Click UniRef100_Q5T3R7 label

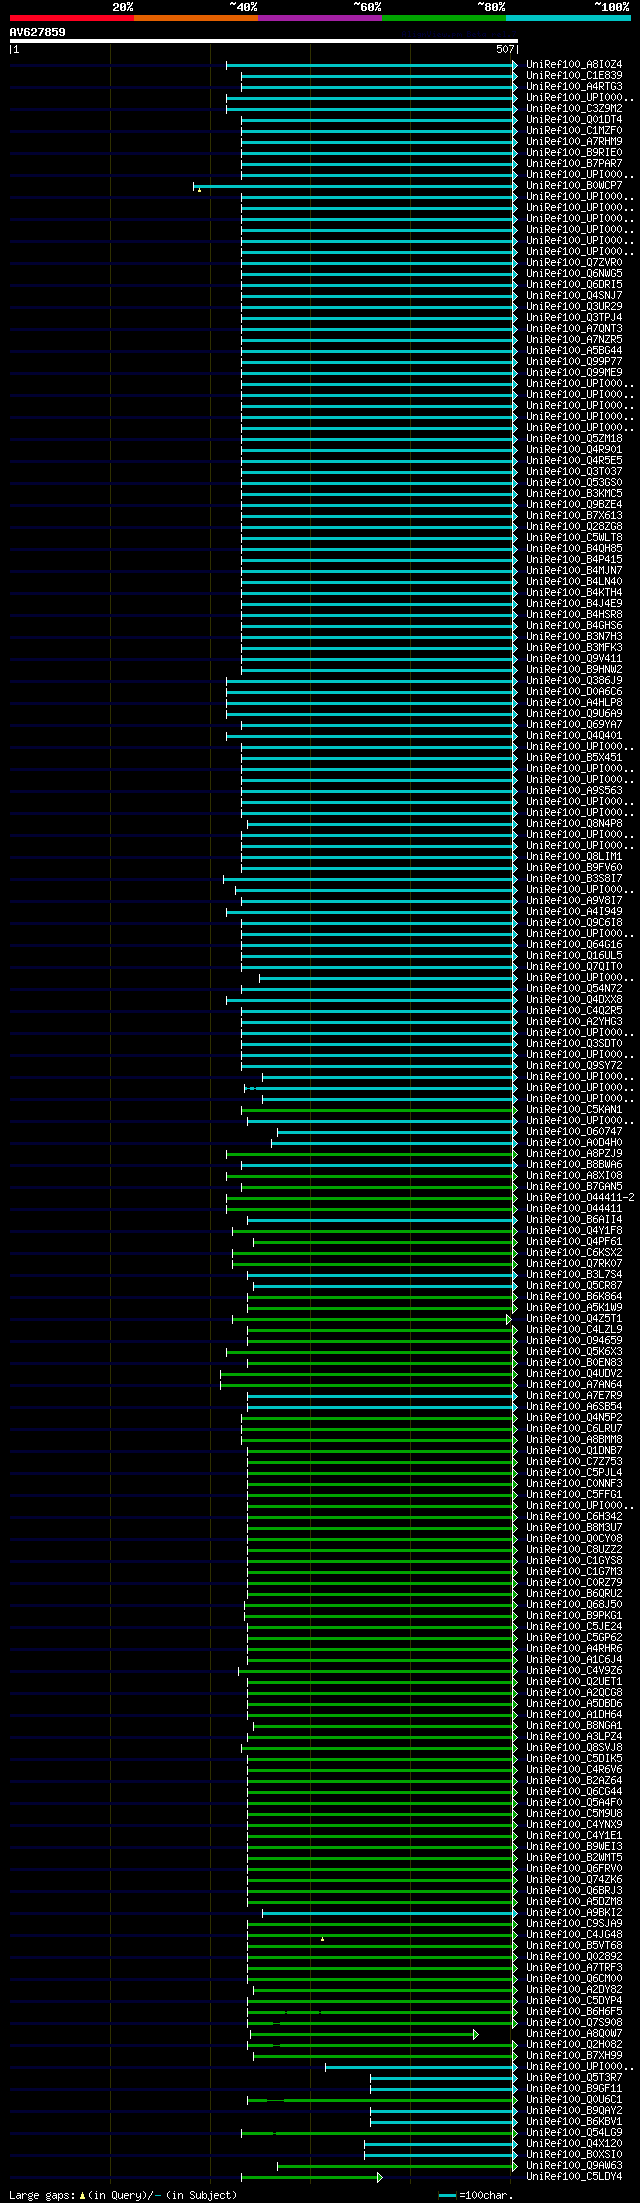574,2077
